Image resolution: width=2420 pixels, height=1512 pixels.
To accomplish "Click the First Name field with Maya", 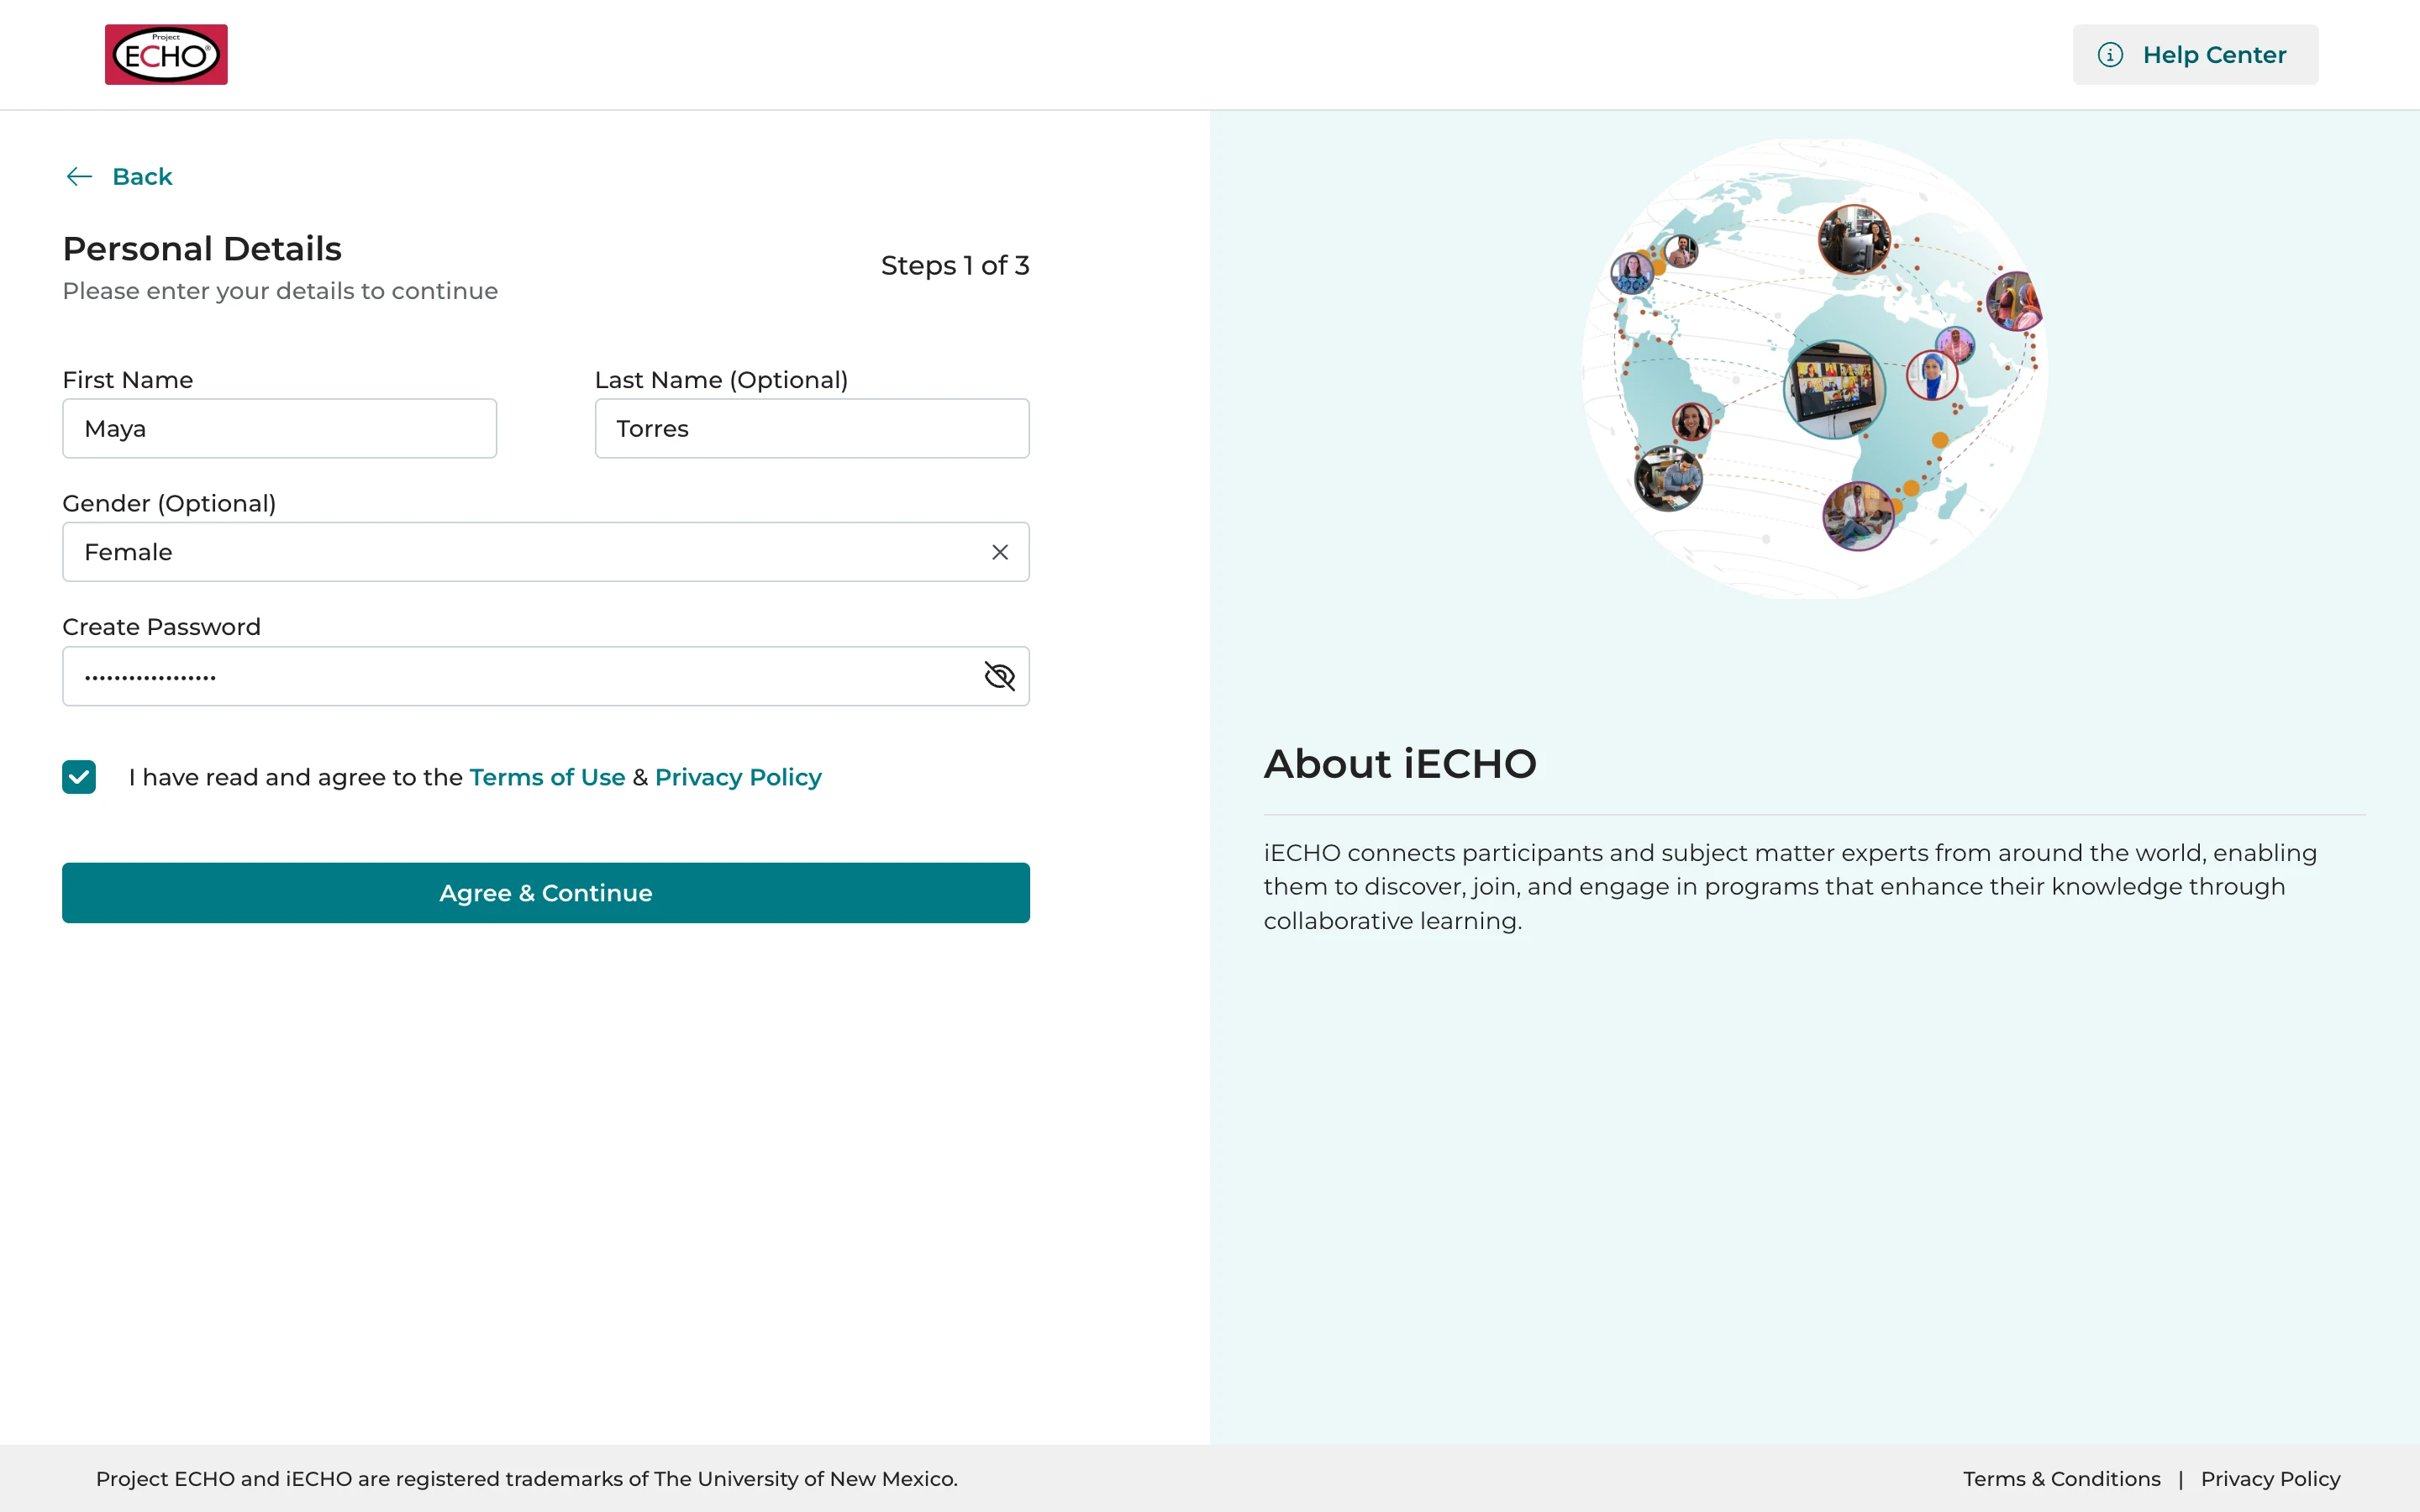I will tap(279, 429).
